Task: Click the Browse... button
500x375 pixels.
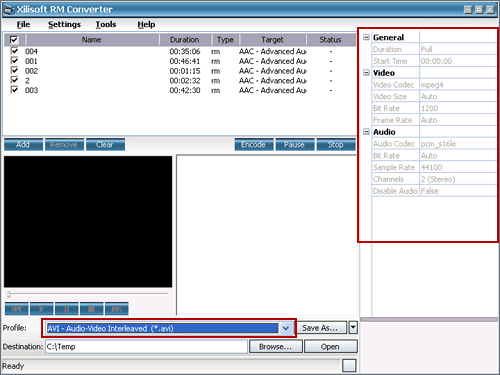Action: coord(276,347)
